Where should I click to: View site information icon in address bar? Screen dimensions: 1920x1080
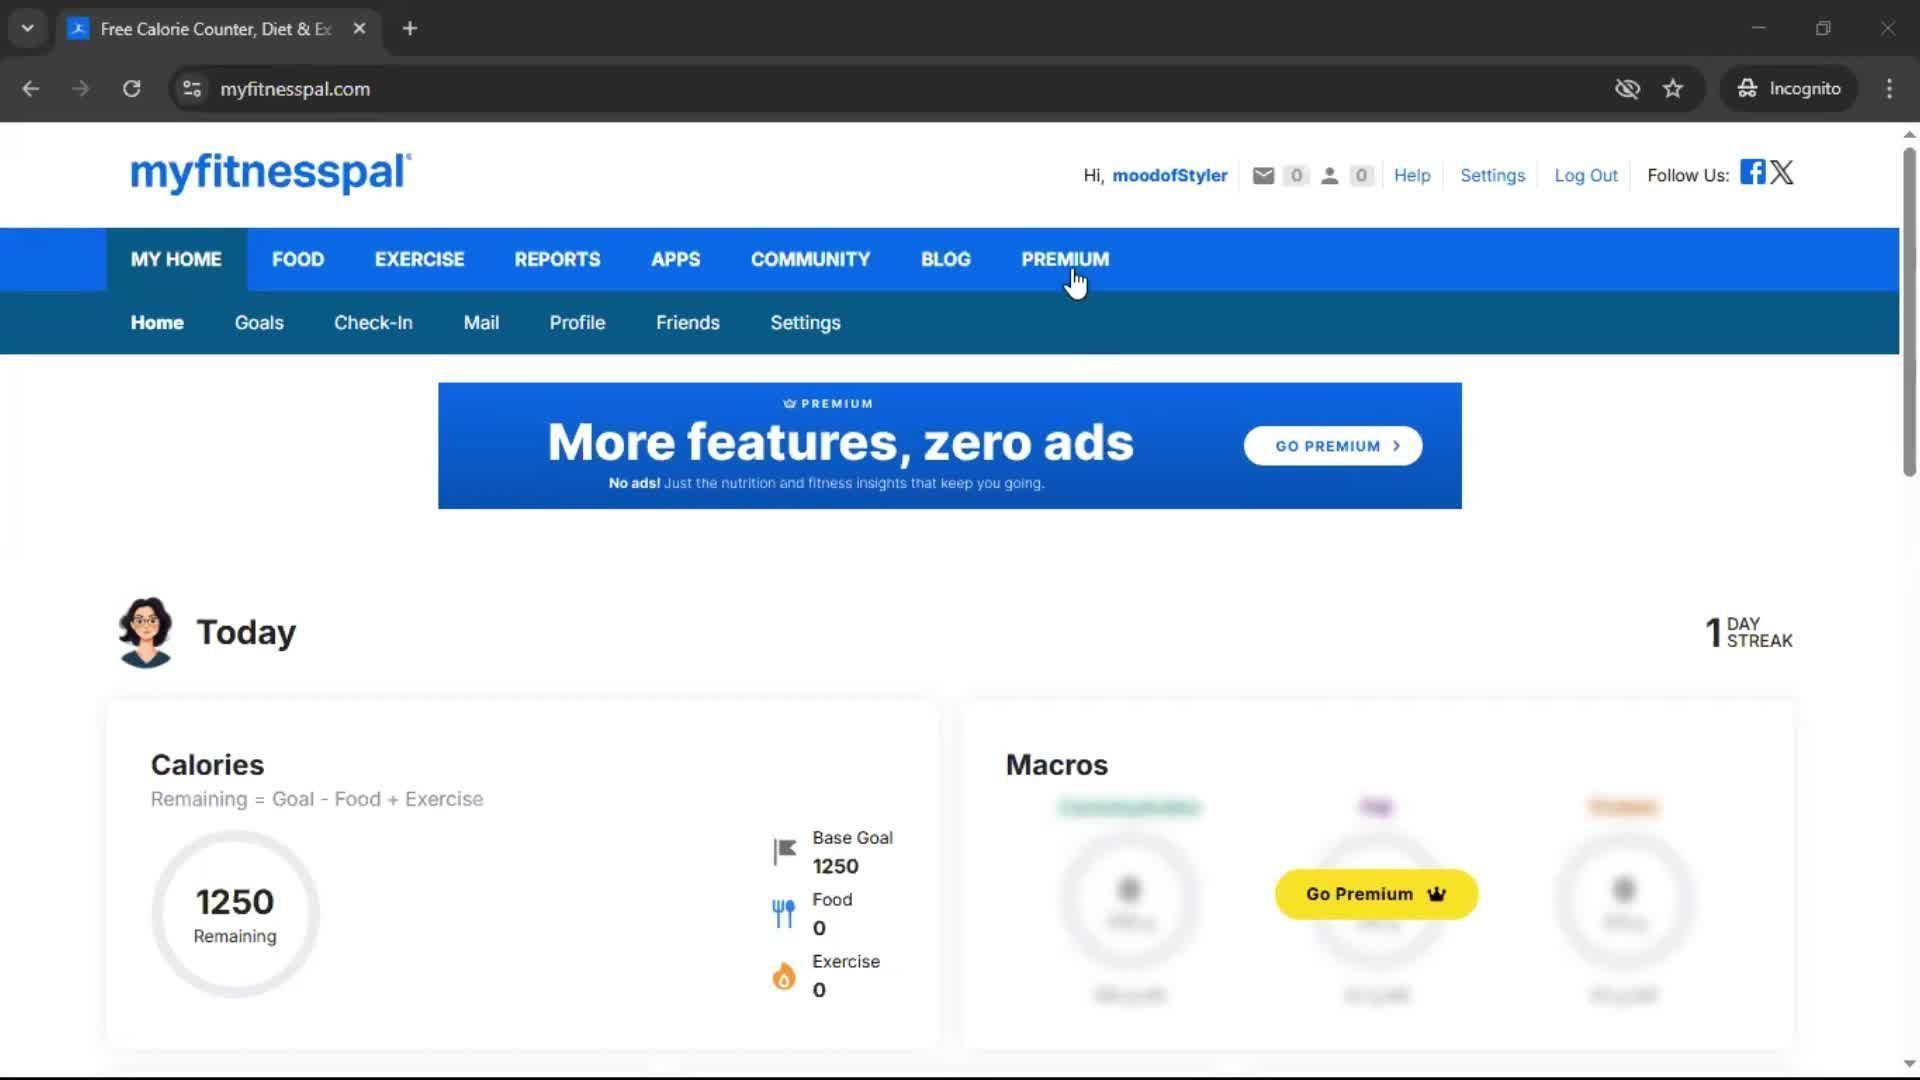(192, 89)
